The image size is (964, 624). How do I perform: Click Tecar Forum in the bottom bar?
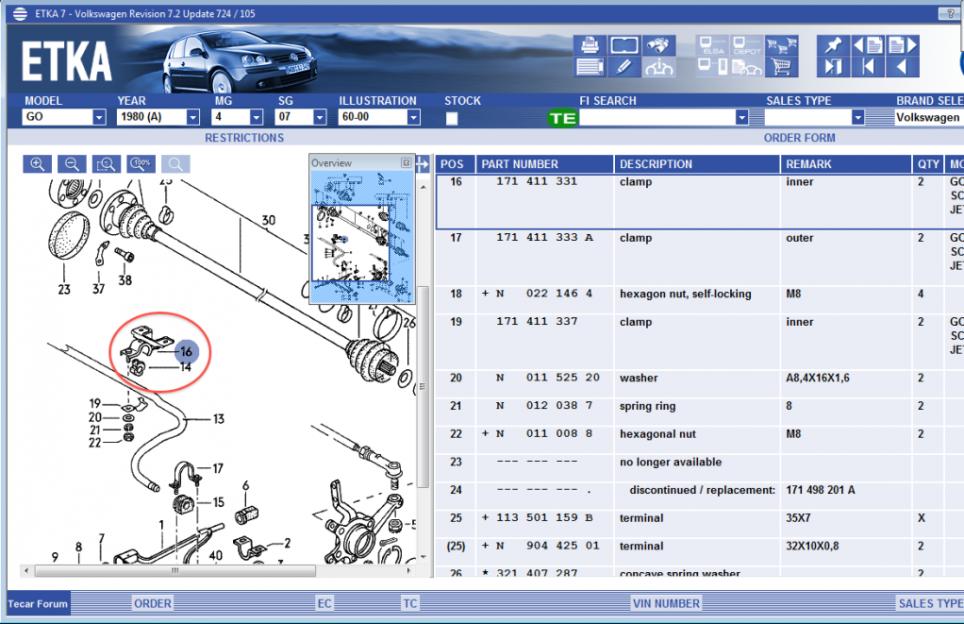tap(38, 604)
